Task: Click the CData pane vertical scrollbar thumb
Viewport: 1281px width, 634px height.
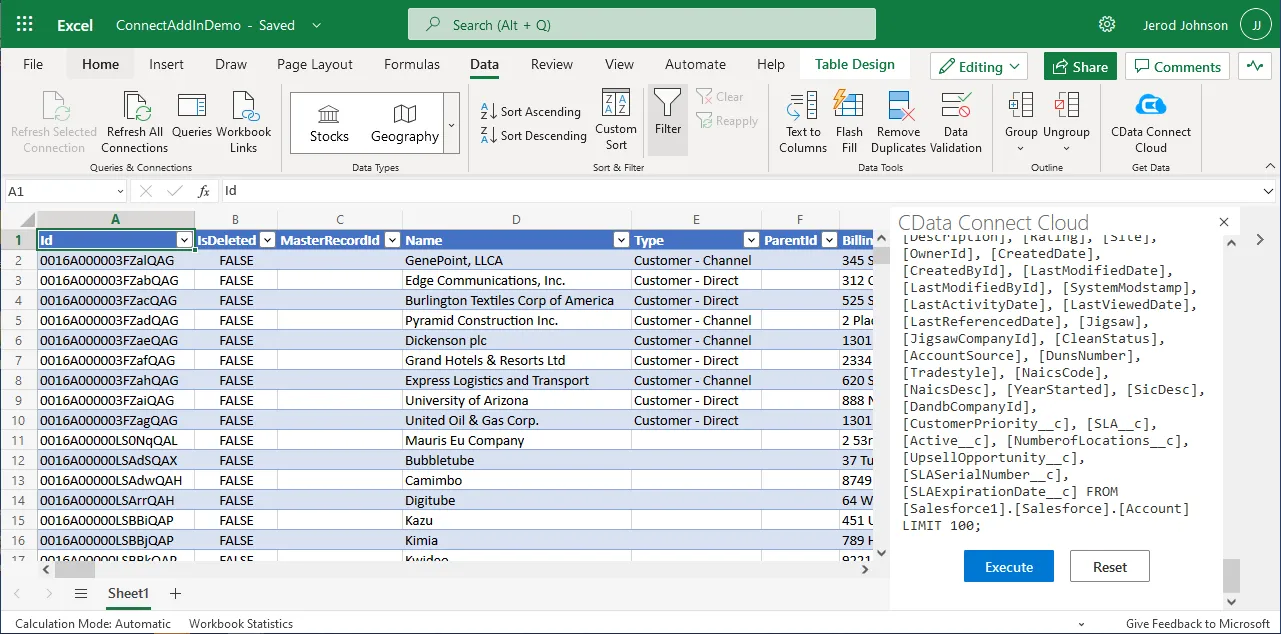Action: [1231, 575]
